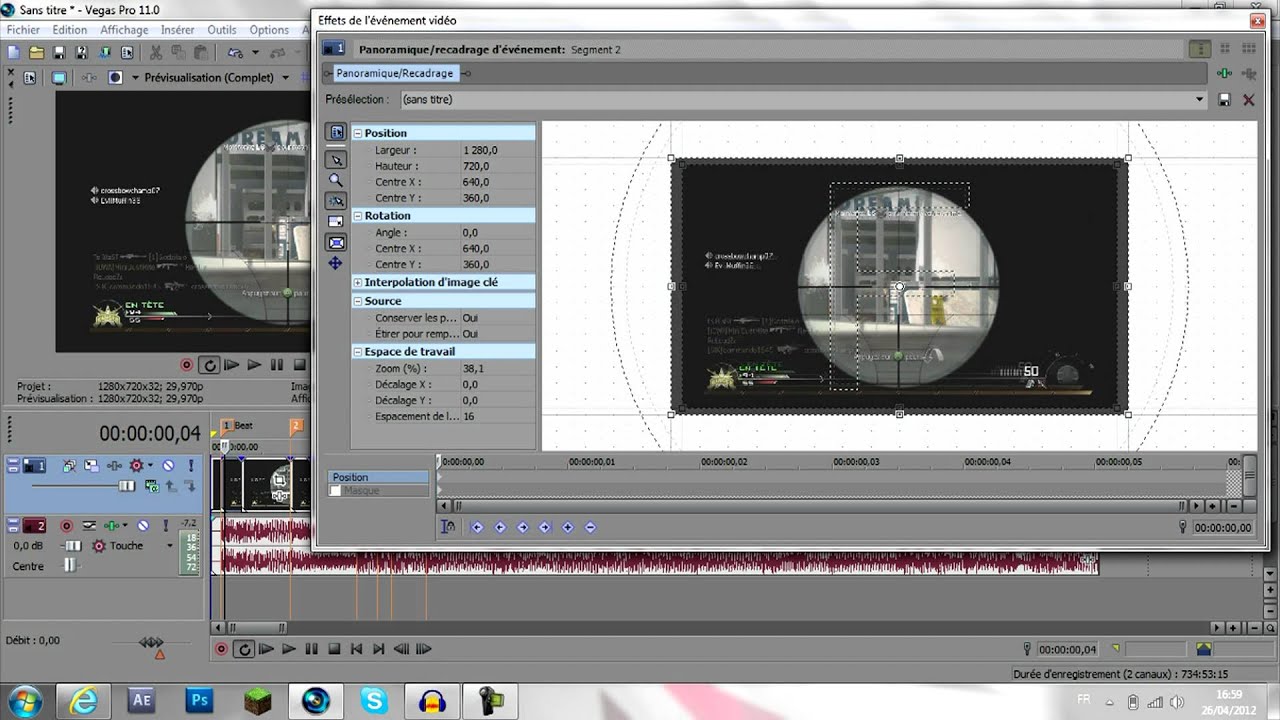Select the Zoom magnifier tool in crop dialog
Screen dimensions: 1280x720
(335, 180)
